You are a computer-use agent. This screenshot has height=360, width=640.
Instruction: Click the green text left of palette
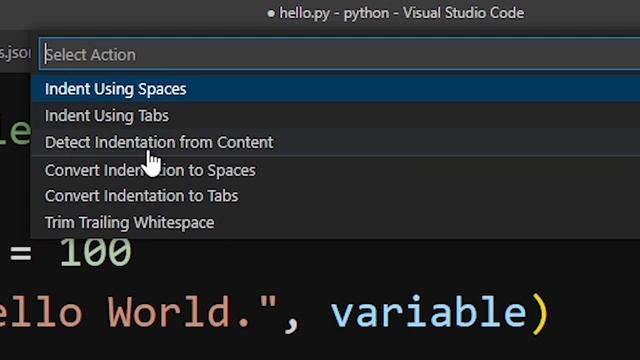(x=15, y=131)
